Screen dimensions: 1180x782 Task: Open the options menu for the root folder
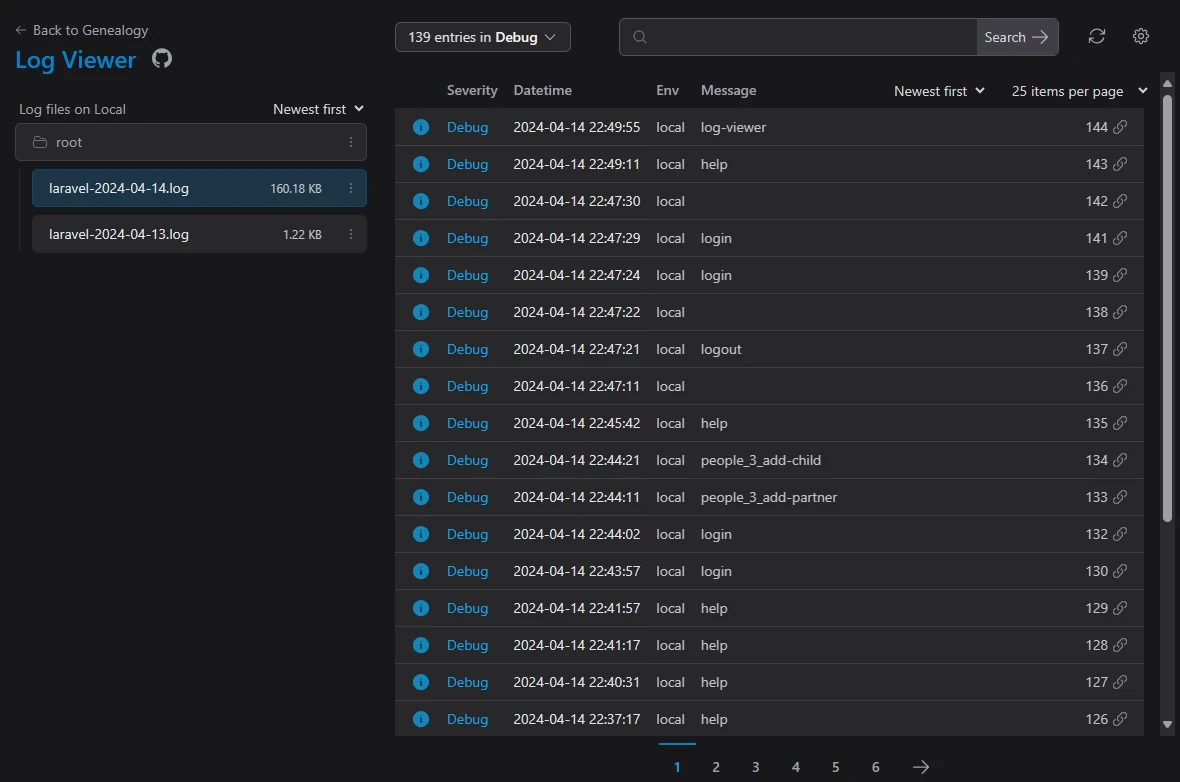[x=351, y=142]
